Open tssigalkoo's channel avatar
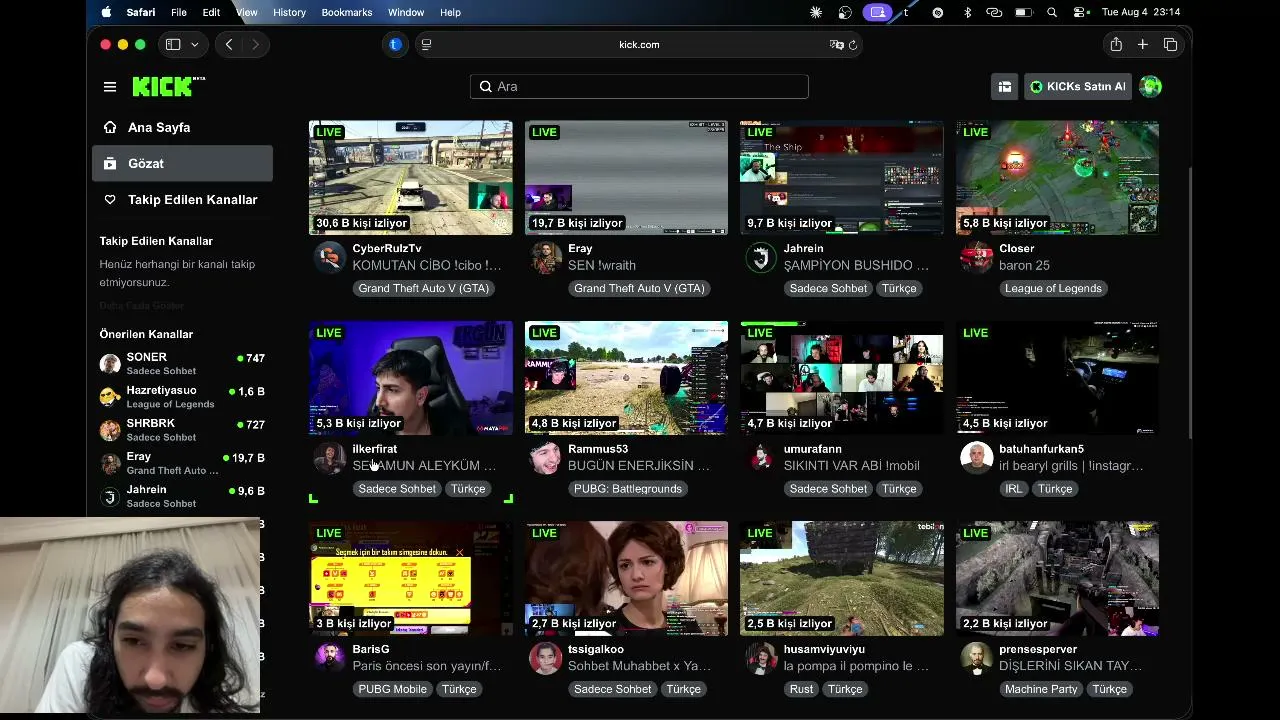The width and height of the screenshot is (1280, 720). click(545, 658)
